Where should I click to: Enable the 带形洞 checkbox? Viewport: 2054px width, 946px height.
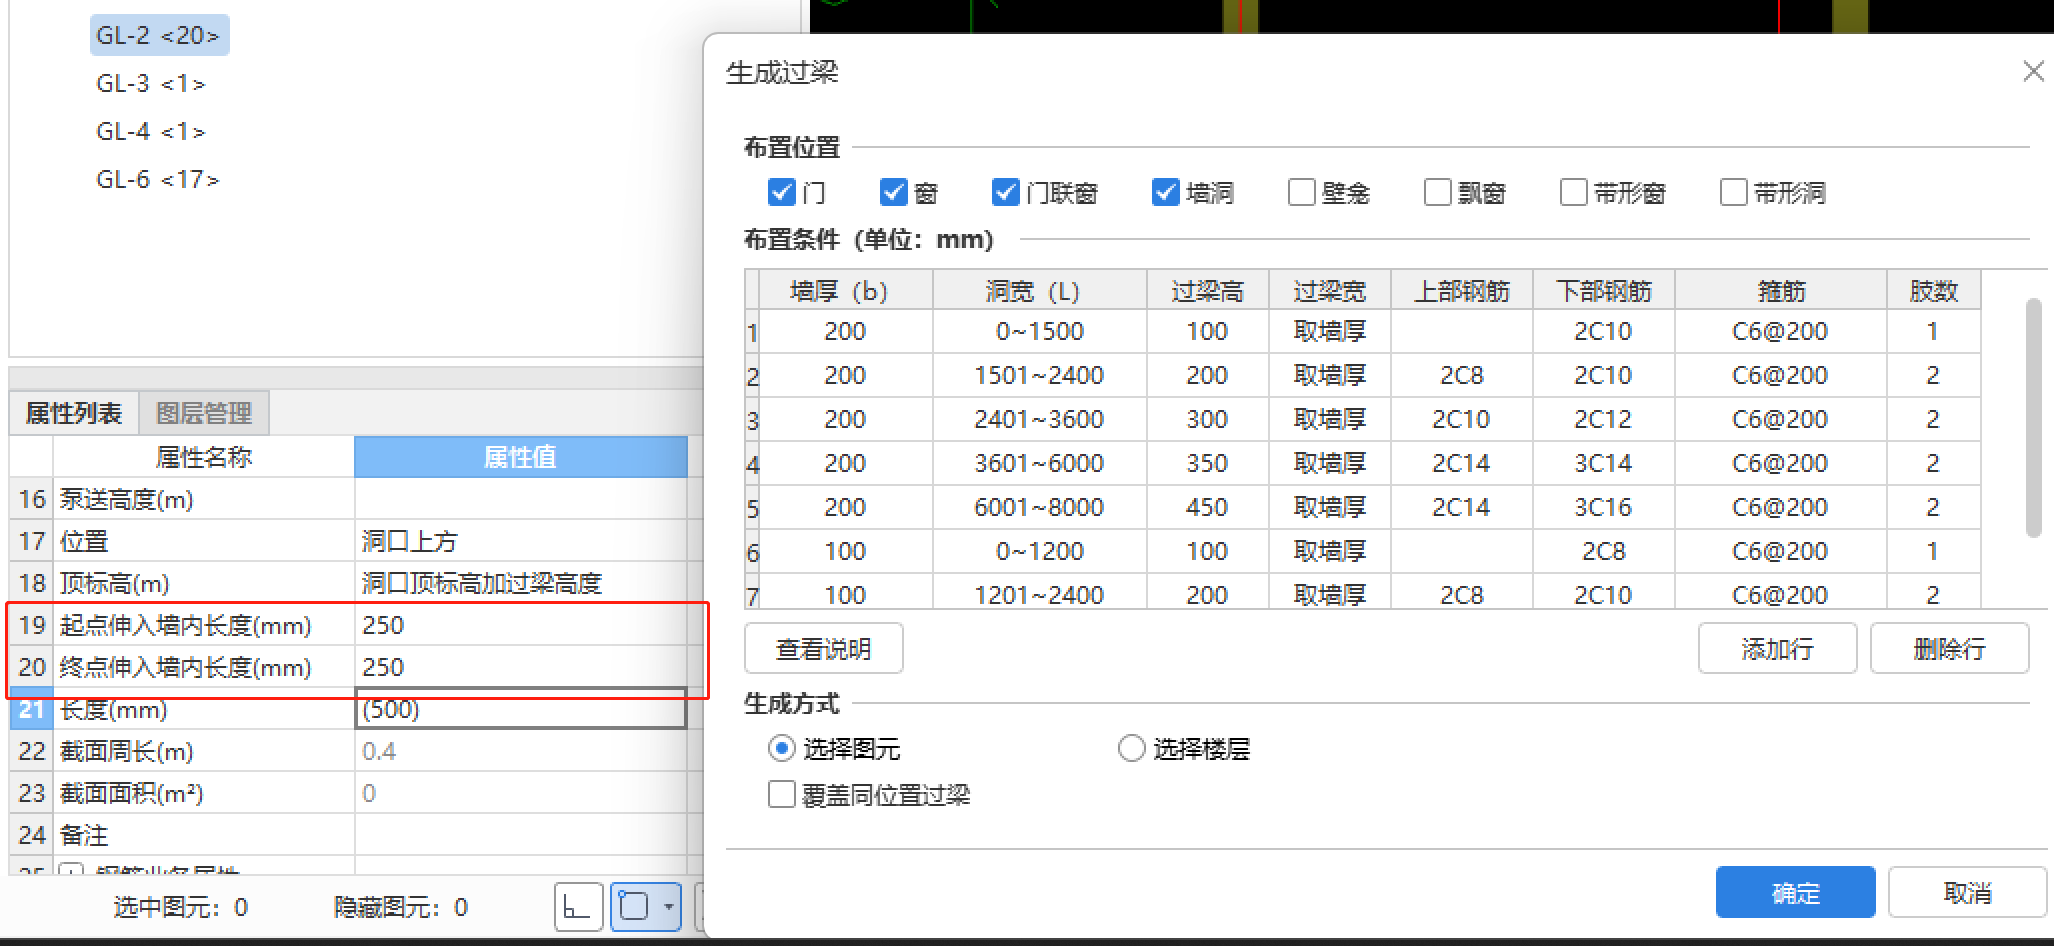[x=1734, y=192]
